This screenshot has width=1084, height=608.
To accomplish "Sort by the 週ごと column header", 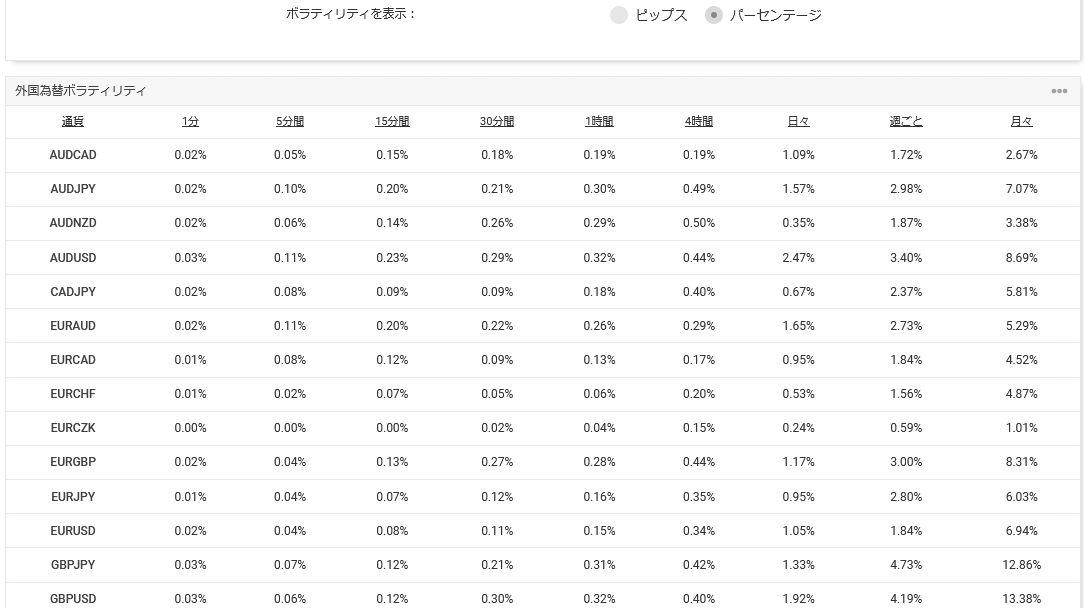I will pos(906,121).
